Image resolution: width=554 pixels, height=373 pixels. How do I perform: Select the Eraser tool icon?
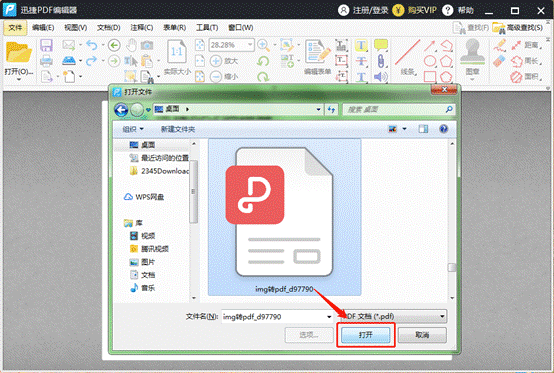pyautogui.click(x=499, y=61)
